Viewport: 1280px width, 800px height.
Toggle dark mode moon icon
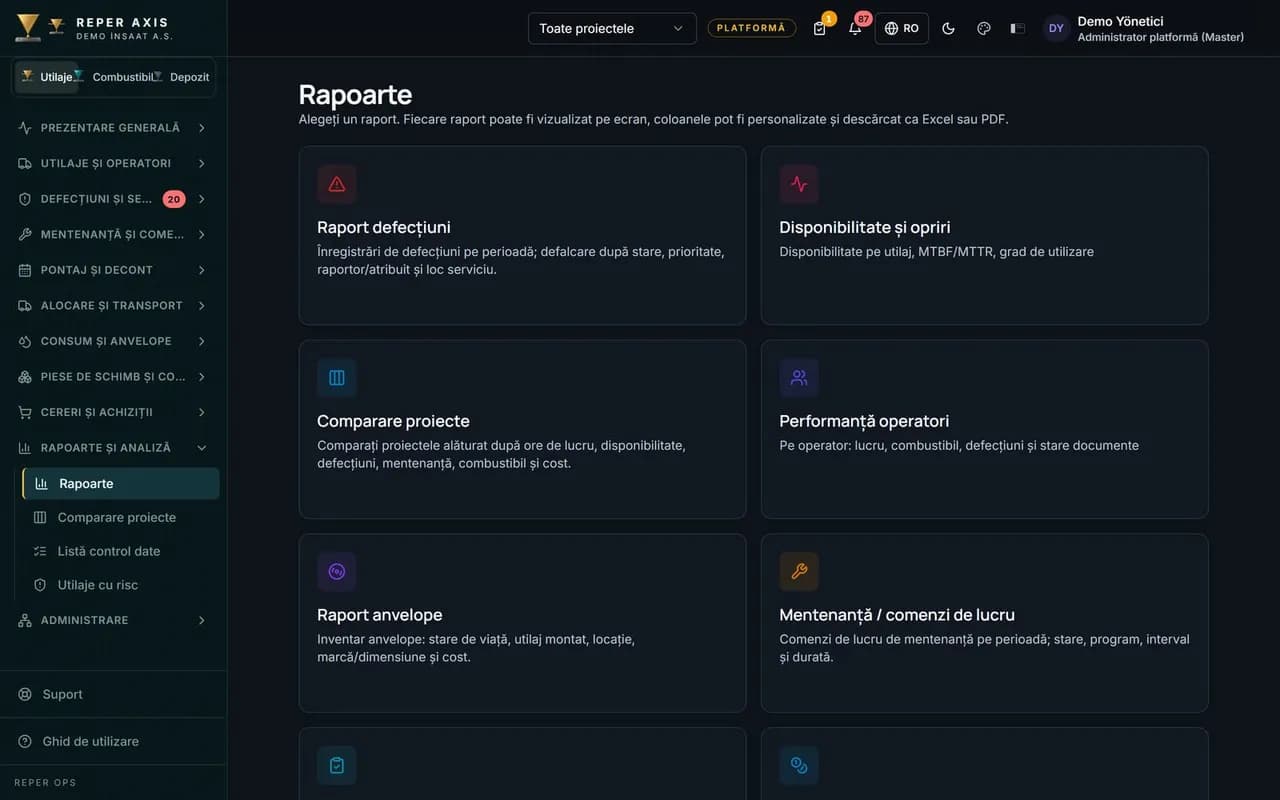[x=948, y=28]
